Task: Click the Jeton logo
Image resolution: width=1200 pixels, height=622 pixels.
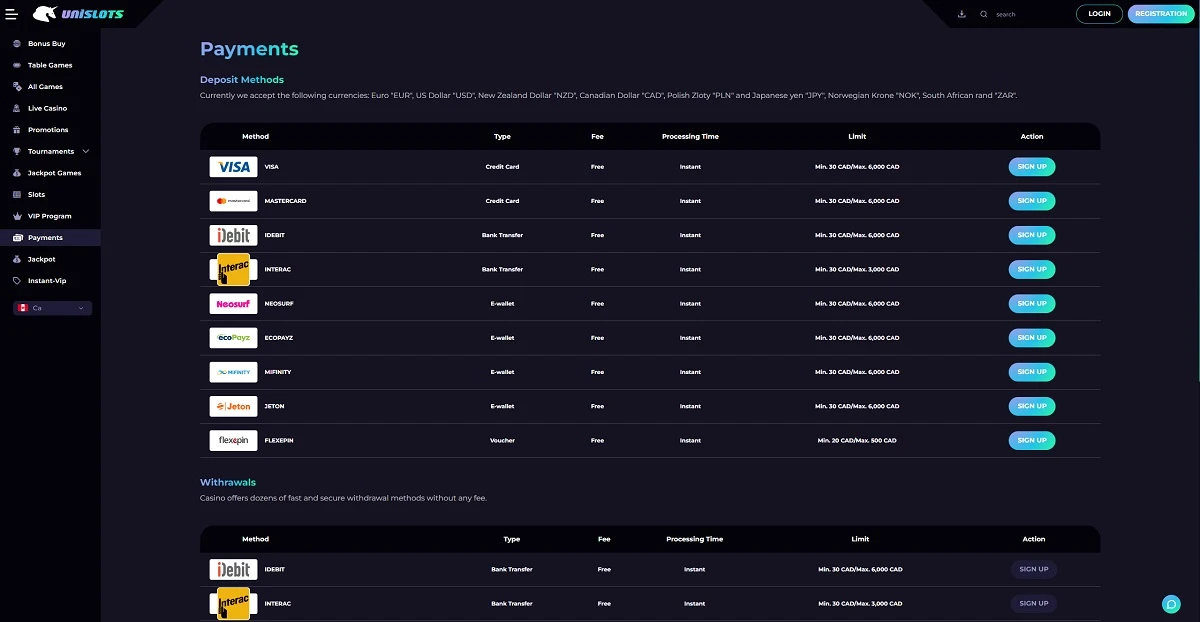Action: click(233, 406)
